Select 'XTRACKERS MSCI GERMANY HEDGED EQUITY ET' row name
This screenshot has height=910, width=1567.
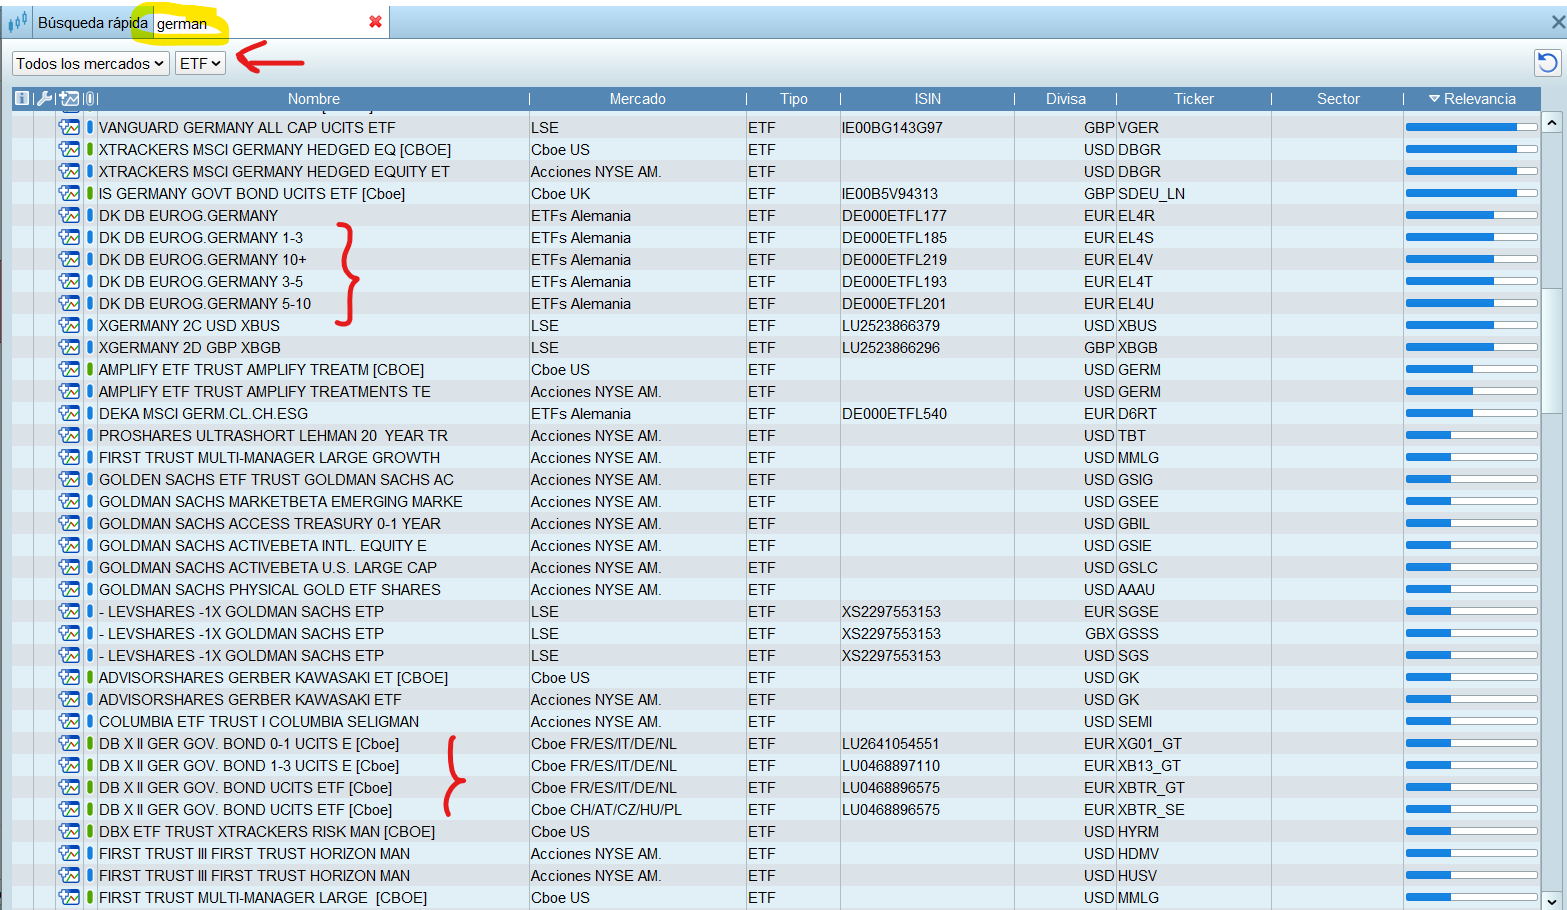point(274,171)
